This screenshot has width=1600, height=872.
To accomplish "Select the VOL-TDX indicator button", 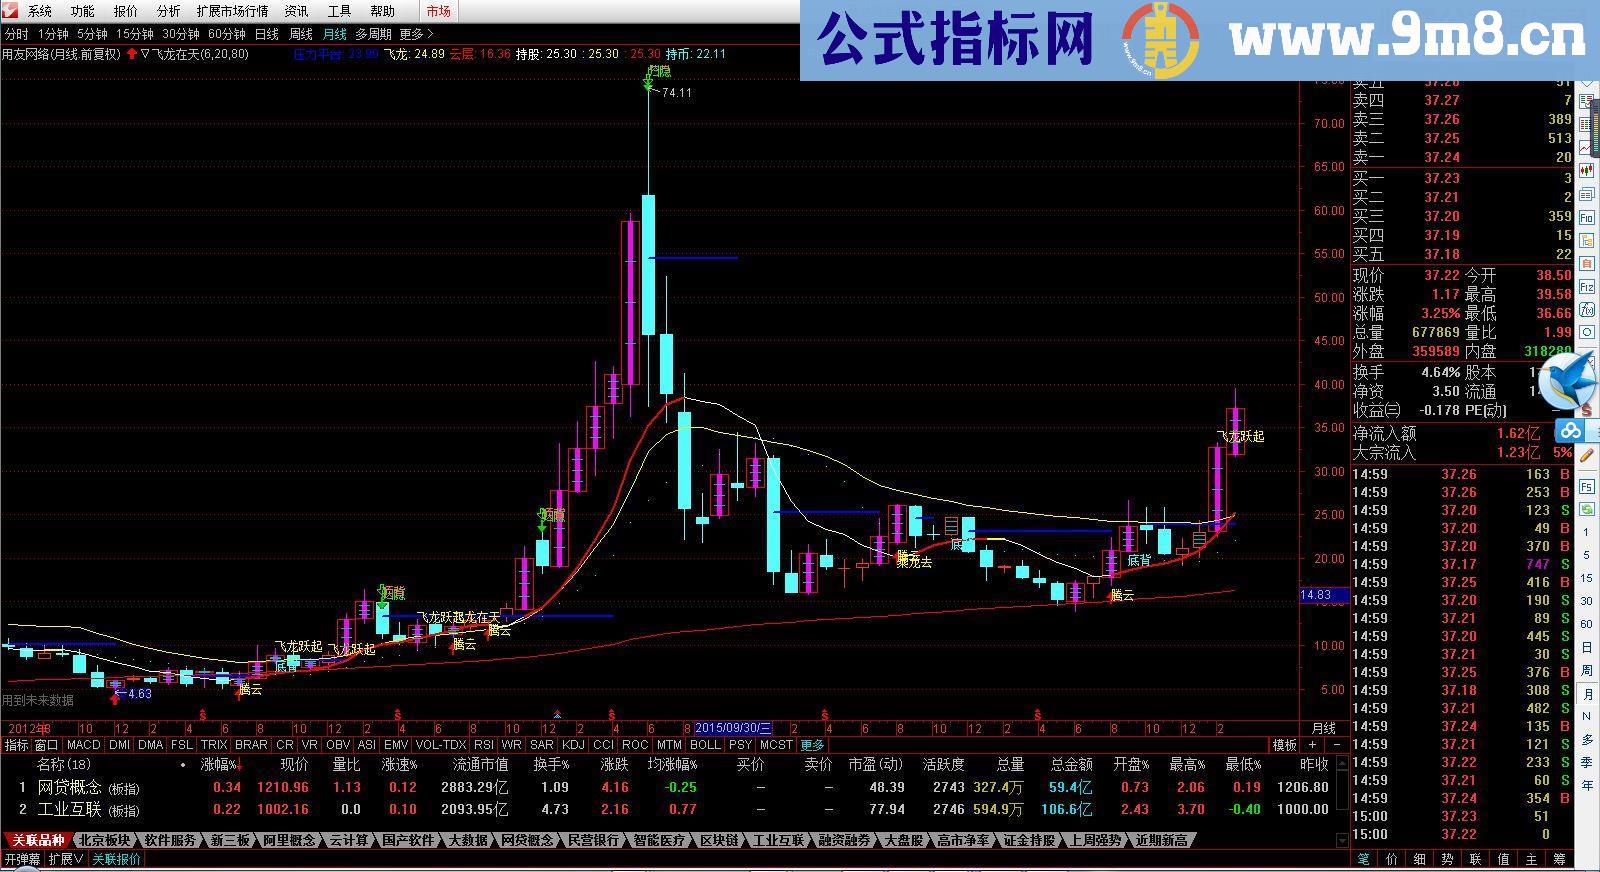I will point(440,745).
